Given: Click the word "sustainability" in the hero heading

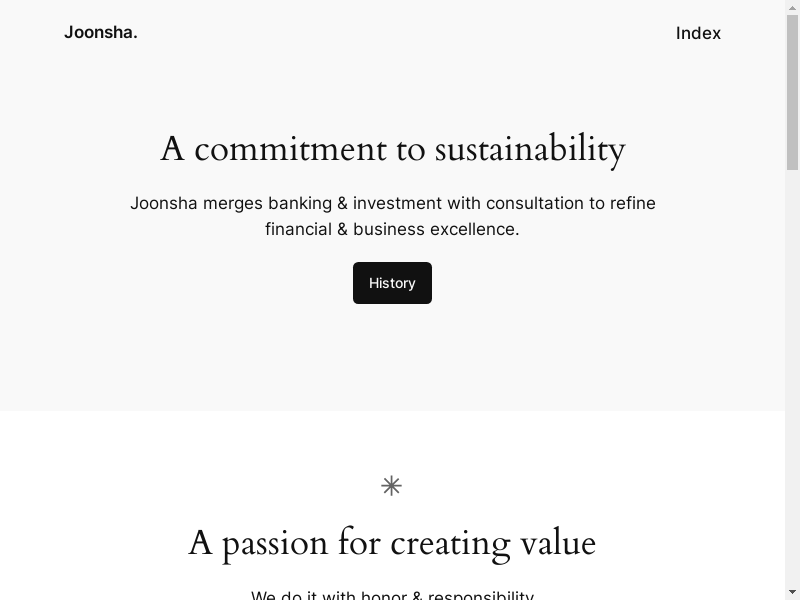Looking at the screenshot, I should click(529, 149).
